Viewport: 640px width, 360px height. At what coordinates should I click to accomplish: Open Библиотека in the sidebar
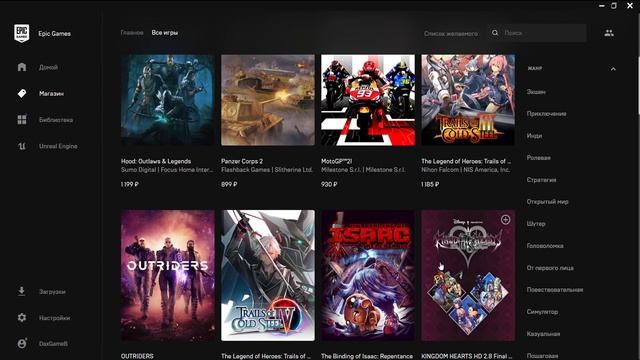pyautogui.click(x=56, y=120)
